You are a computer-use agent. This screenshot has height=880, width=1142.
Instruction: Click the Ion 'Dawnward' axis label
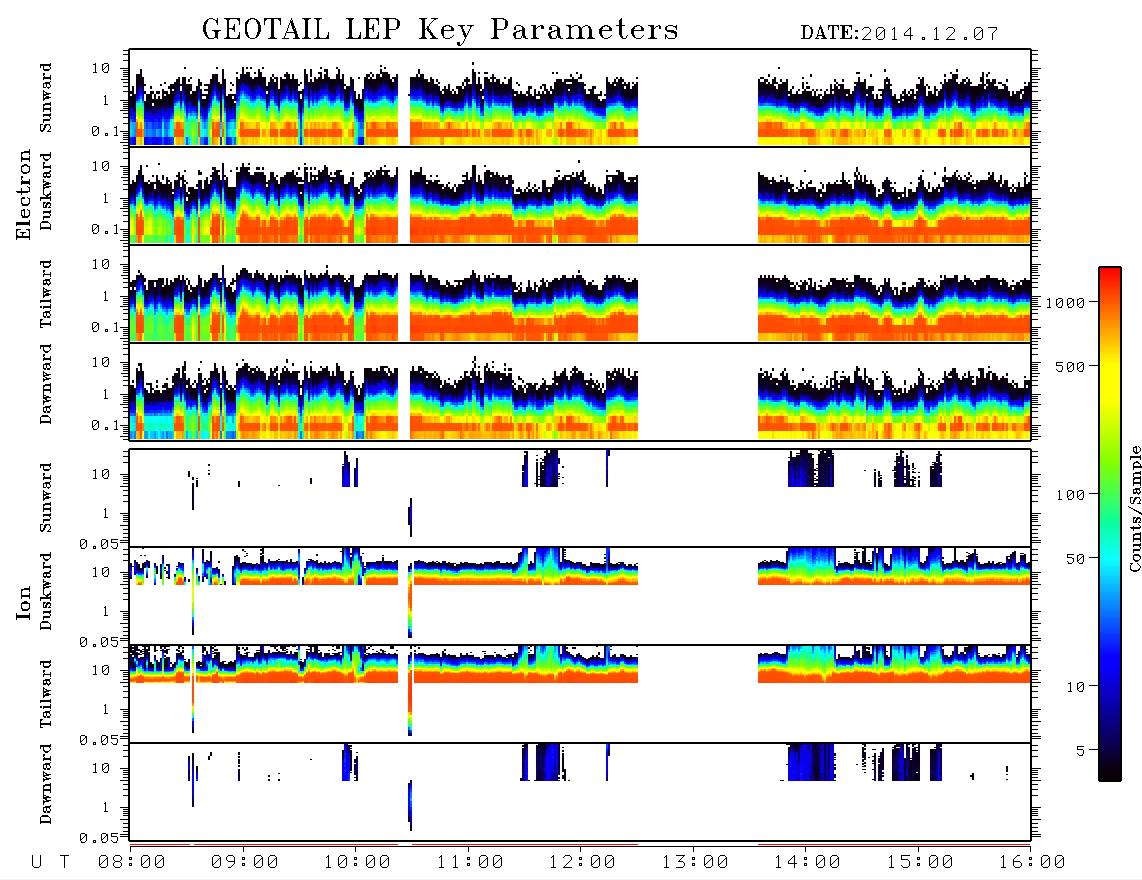click(x=46, y=784)
